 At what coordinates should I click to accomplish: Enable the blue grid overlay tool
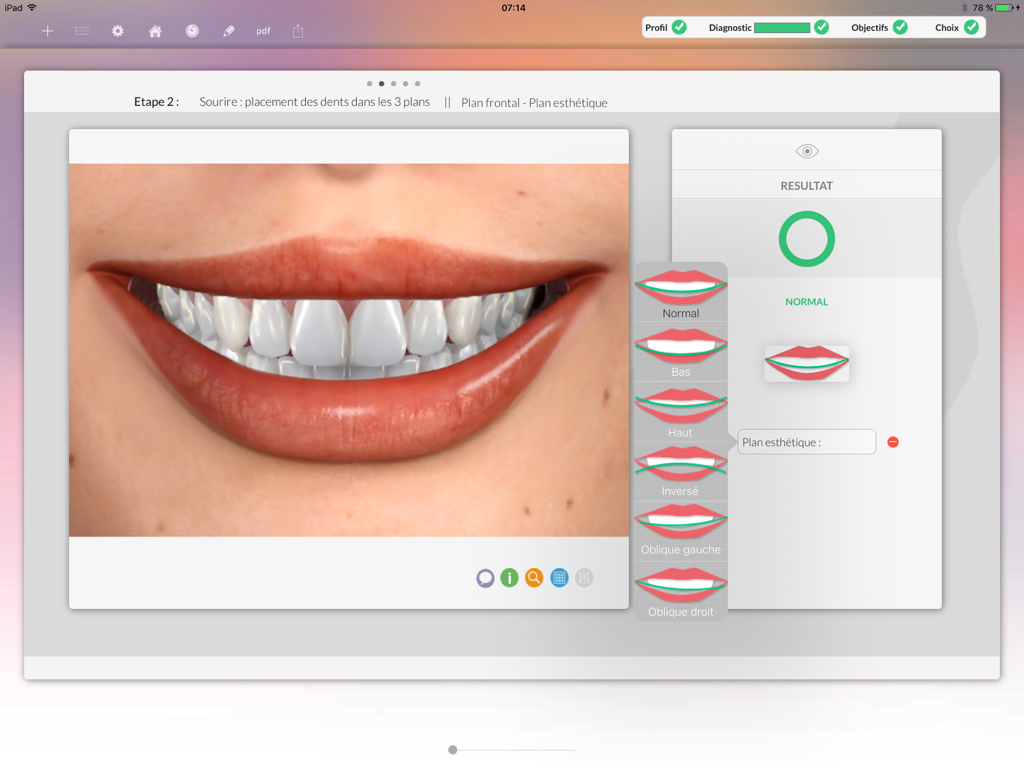559,578
